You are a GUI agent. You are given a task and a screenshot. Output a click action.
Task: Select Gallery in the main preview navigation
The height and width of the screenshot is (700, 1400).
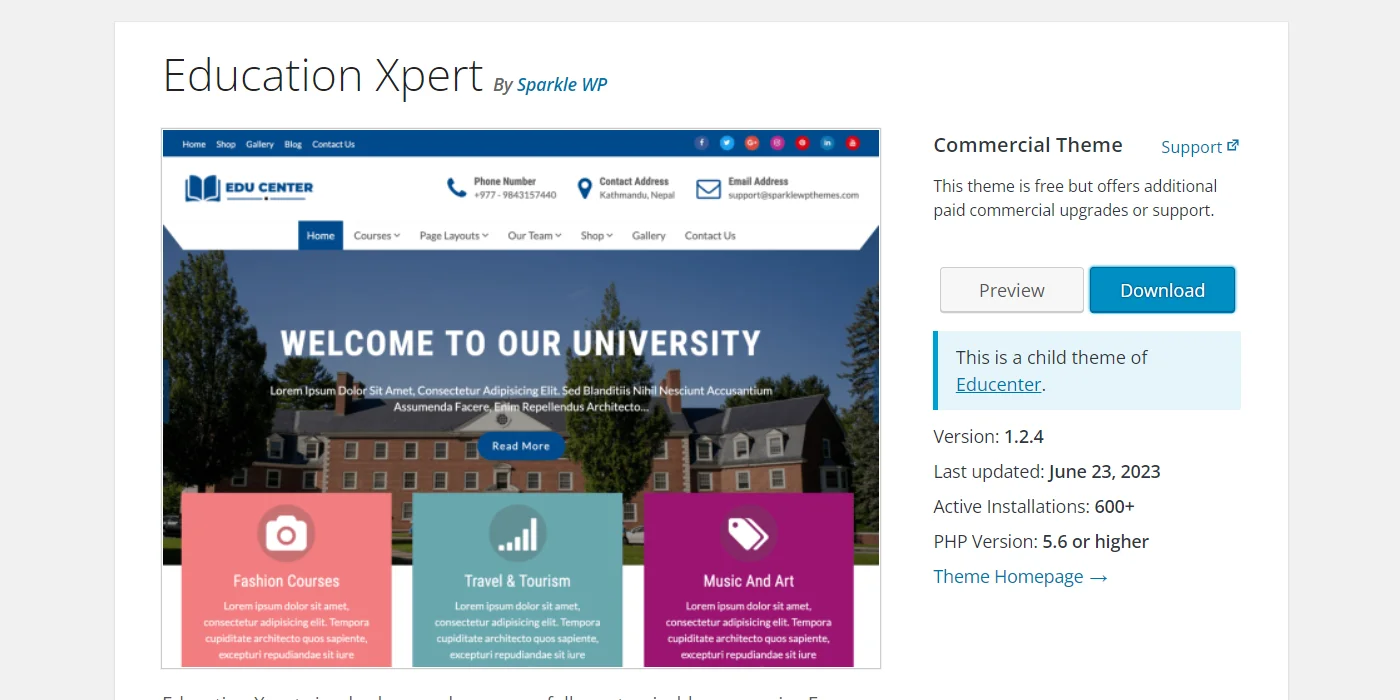[649, 236]
